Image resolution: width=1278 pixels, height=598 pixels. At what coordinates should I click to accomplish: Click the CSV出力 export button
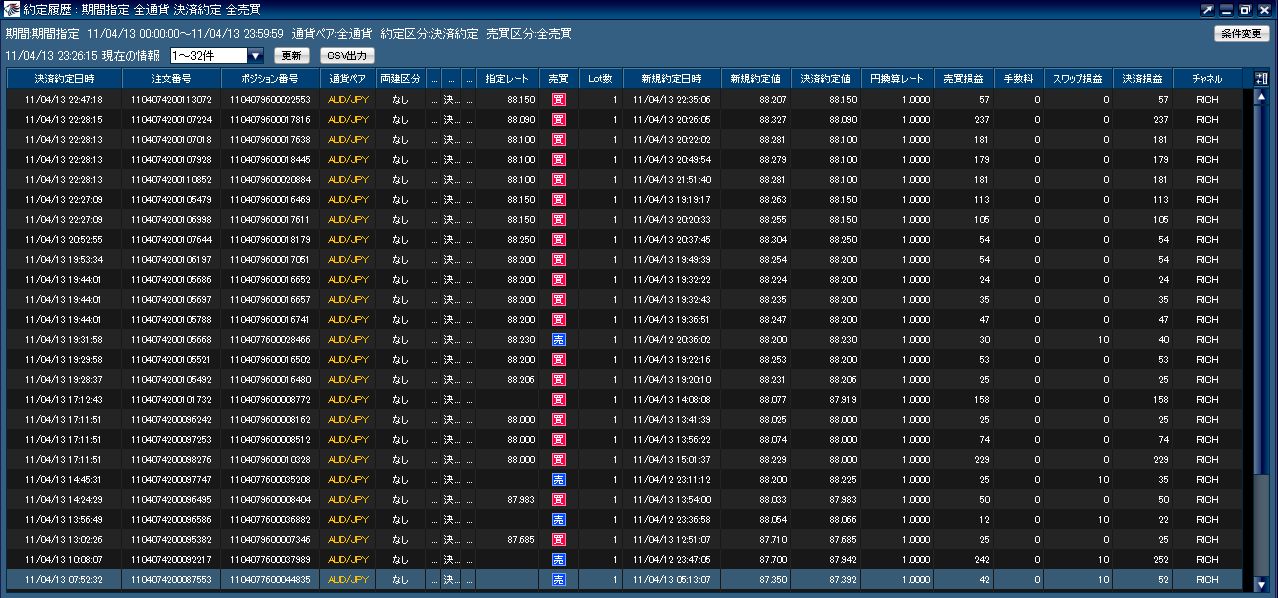coord(347,56)
